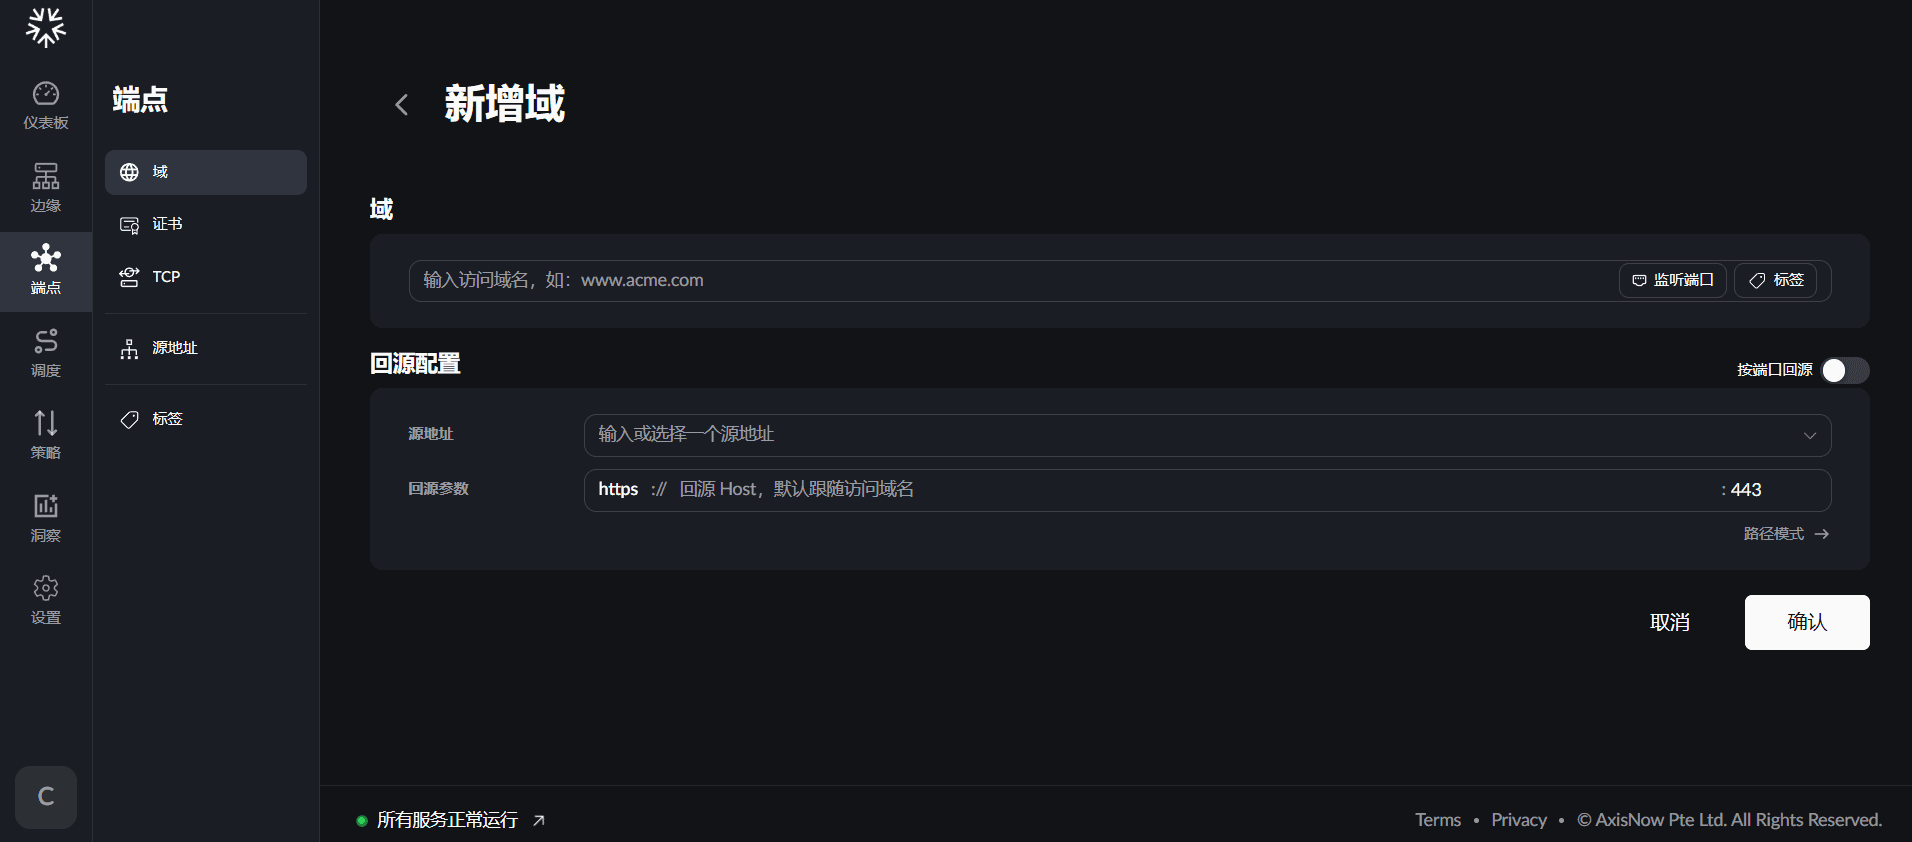Viewport: 1912px width, 842px height.
Task: Change the https protocol selector
Action: (x=618, y=489)
